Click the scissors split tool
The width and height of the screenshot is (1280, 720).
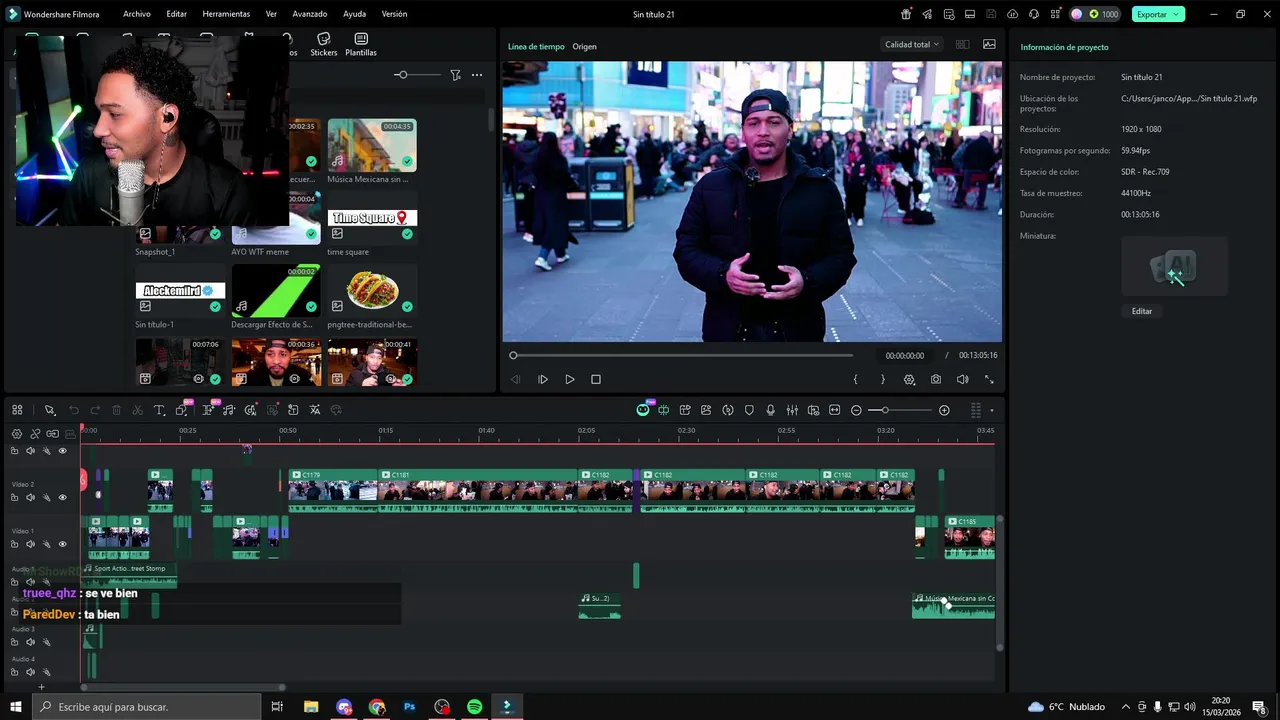click(138, 410)
